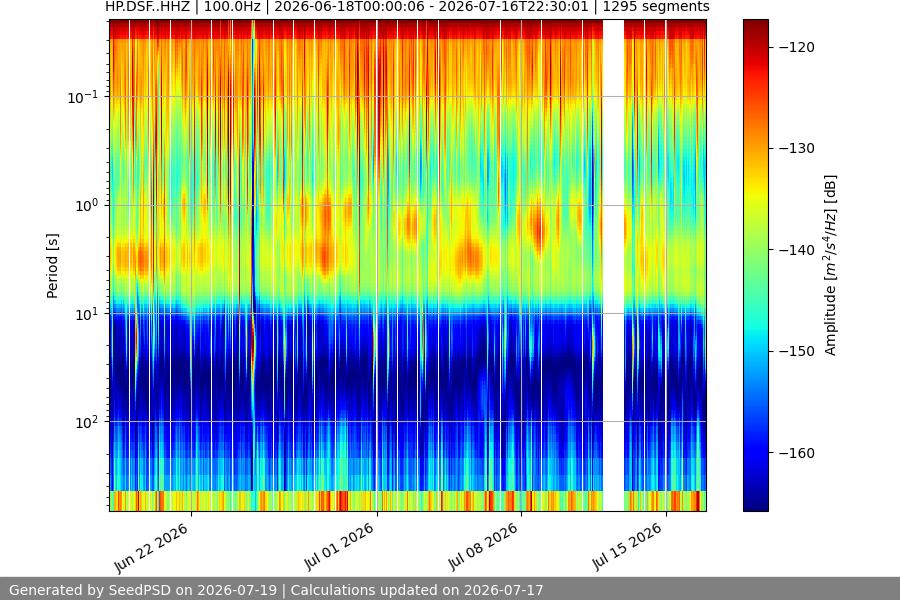Screen dimensions: 900x600
Task: Click the −130 colorbar tick label
Action: (x=797, y=148)
